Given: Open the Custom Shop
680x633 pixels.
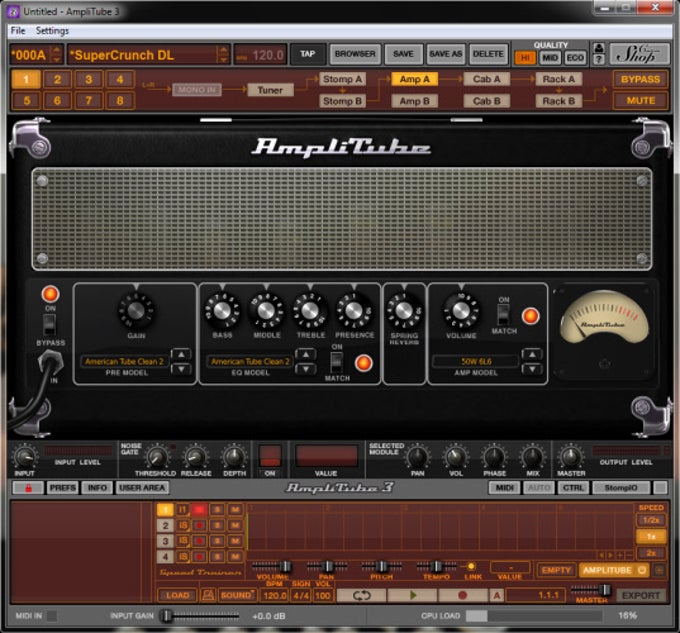Looking at the screenshot, I should pyautogui.click(x=639, y=54).
